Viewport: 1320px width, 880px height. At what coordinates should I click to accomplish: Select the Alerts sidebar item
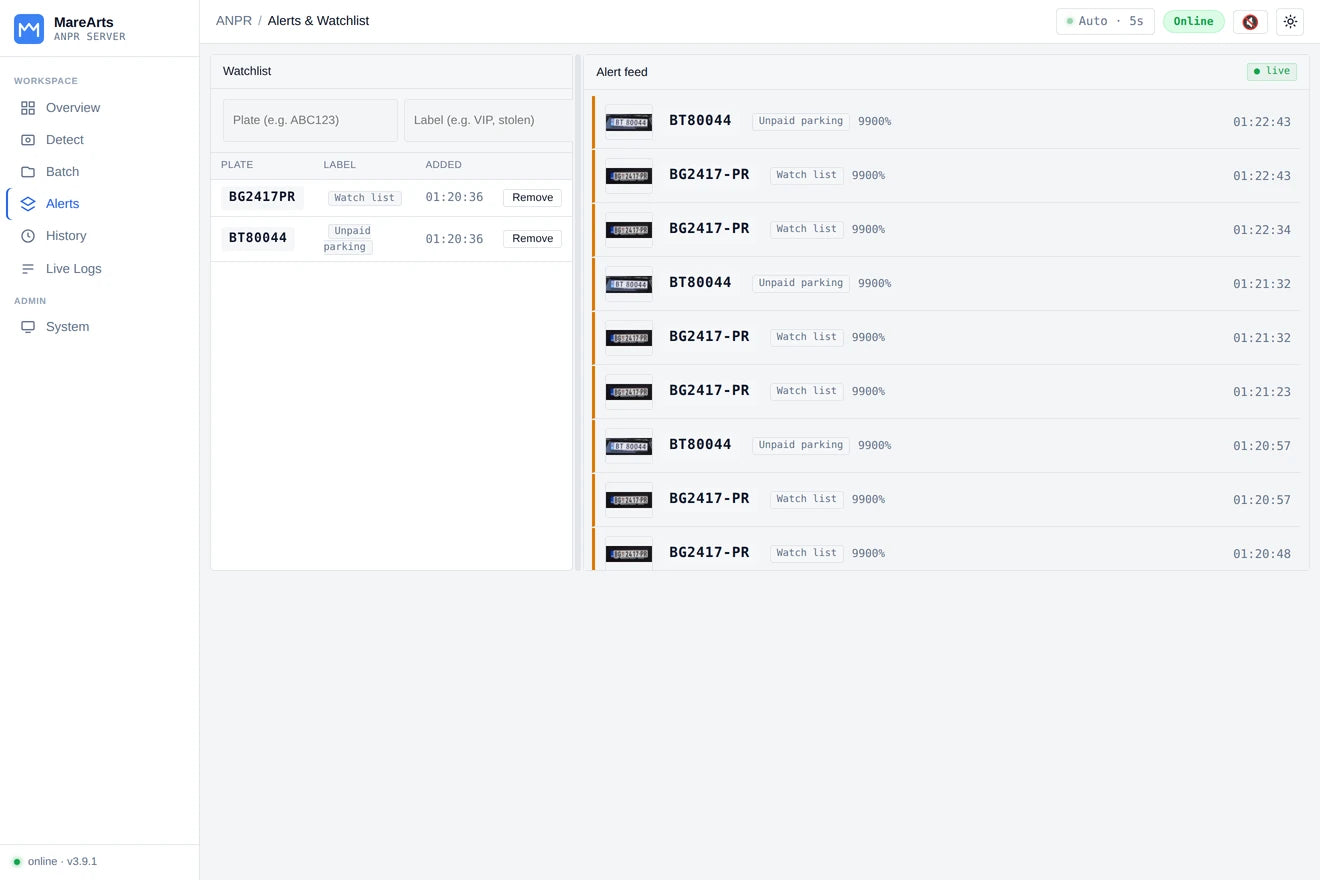pyautogui.click(x=100, y=204)
